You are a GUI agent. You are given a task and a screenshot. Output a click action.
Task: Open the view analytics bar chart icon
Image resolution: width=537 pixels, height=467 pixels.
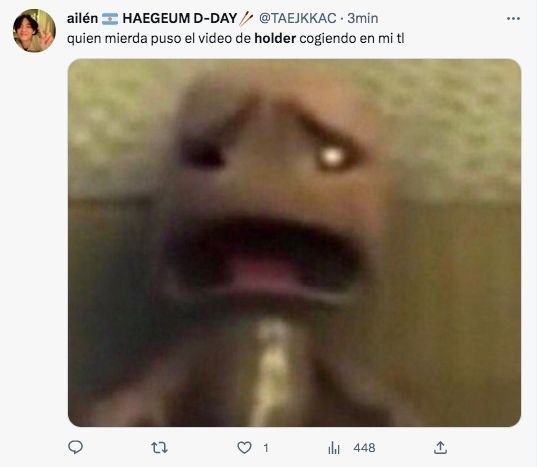(x=334, y=447)
